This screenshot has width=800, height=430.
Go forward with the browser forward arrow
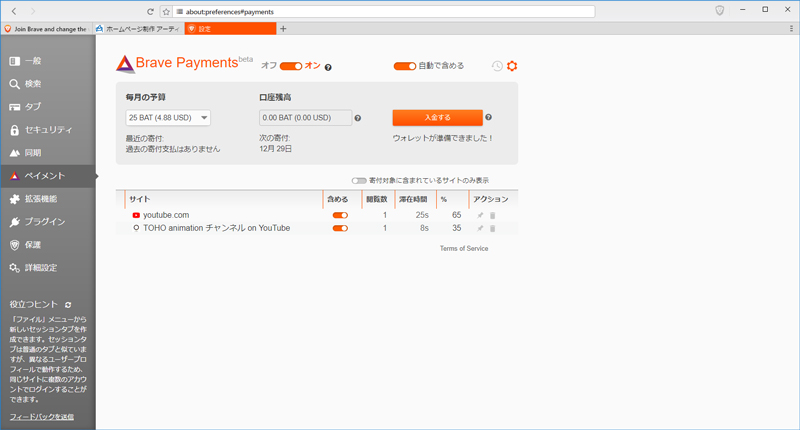click(x=33, y=11)
